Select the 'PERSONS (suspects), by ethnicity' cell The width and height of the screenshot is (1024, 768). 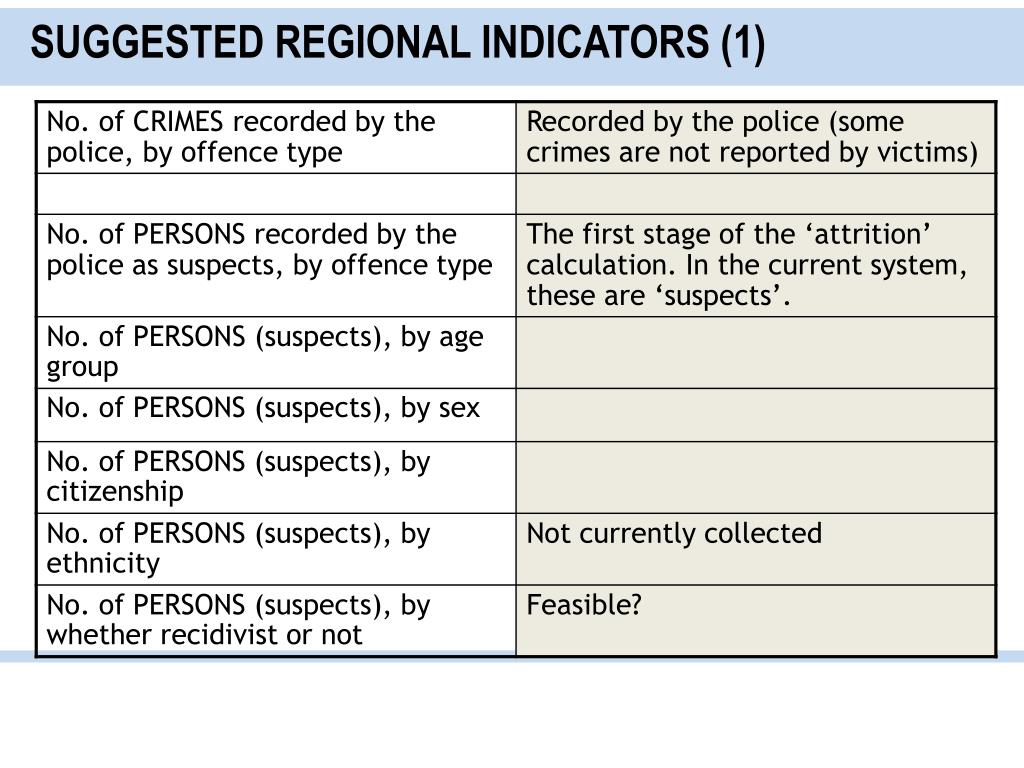tap(276, 549)
